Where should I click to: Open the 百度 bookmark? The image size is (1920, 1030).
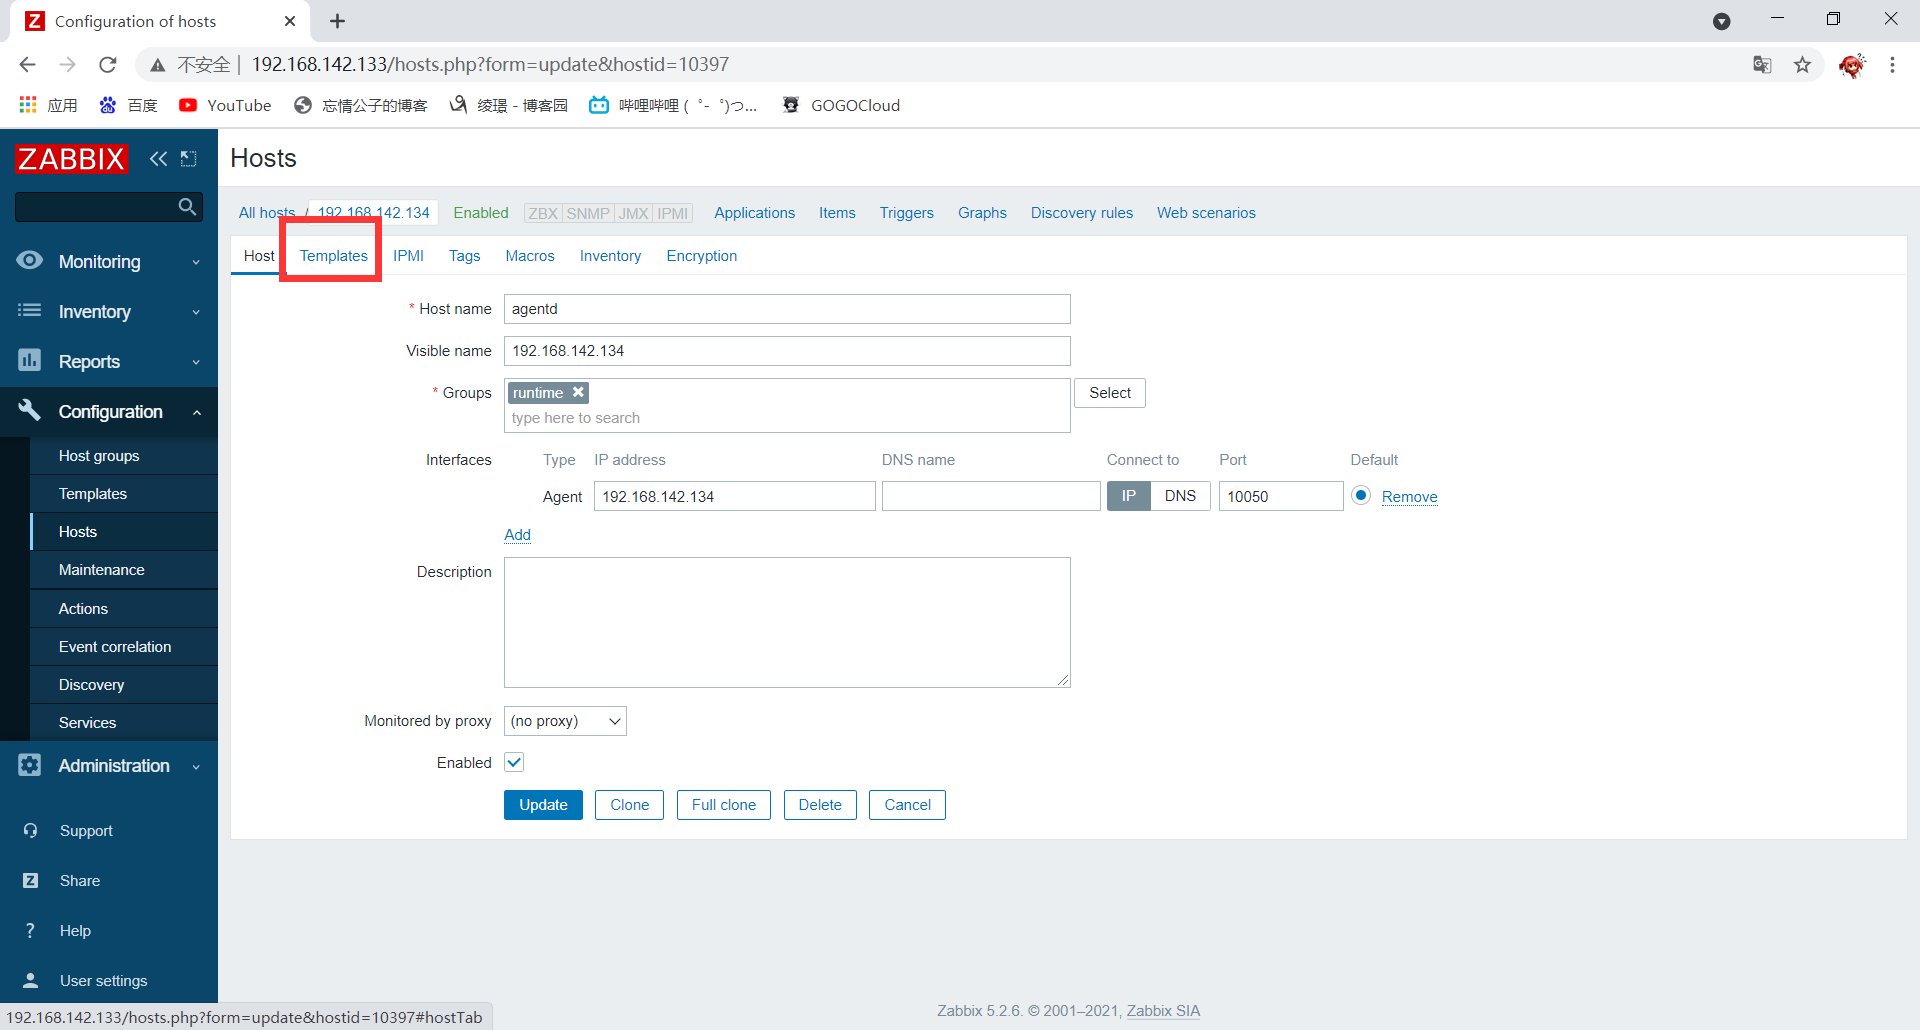coord(128,105)
